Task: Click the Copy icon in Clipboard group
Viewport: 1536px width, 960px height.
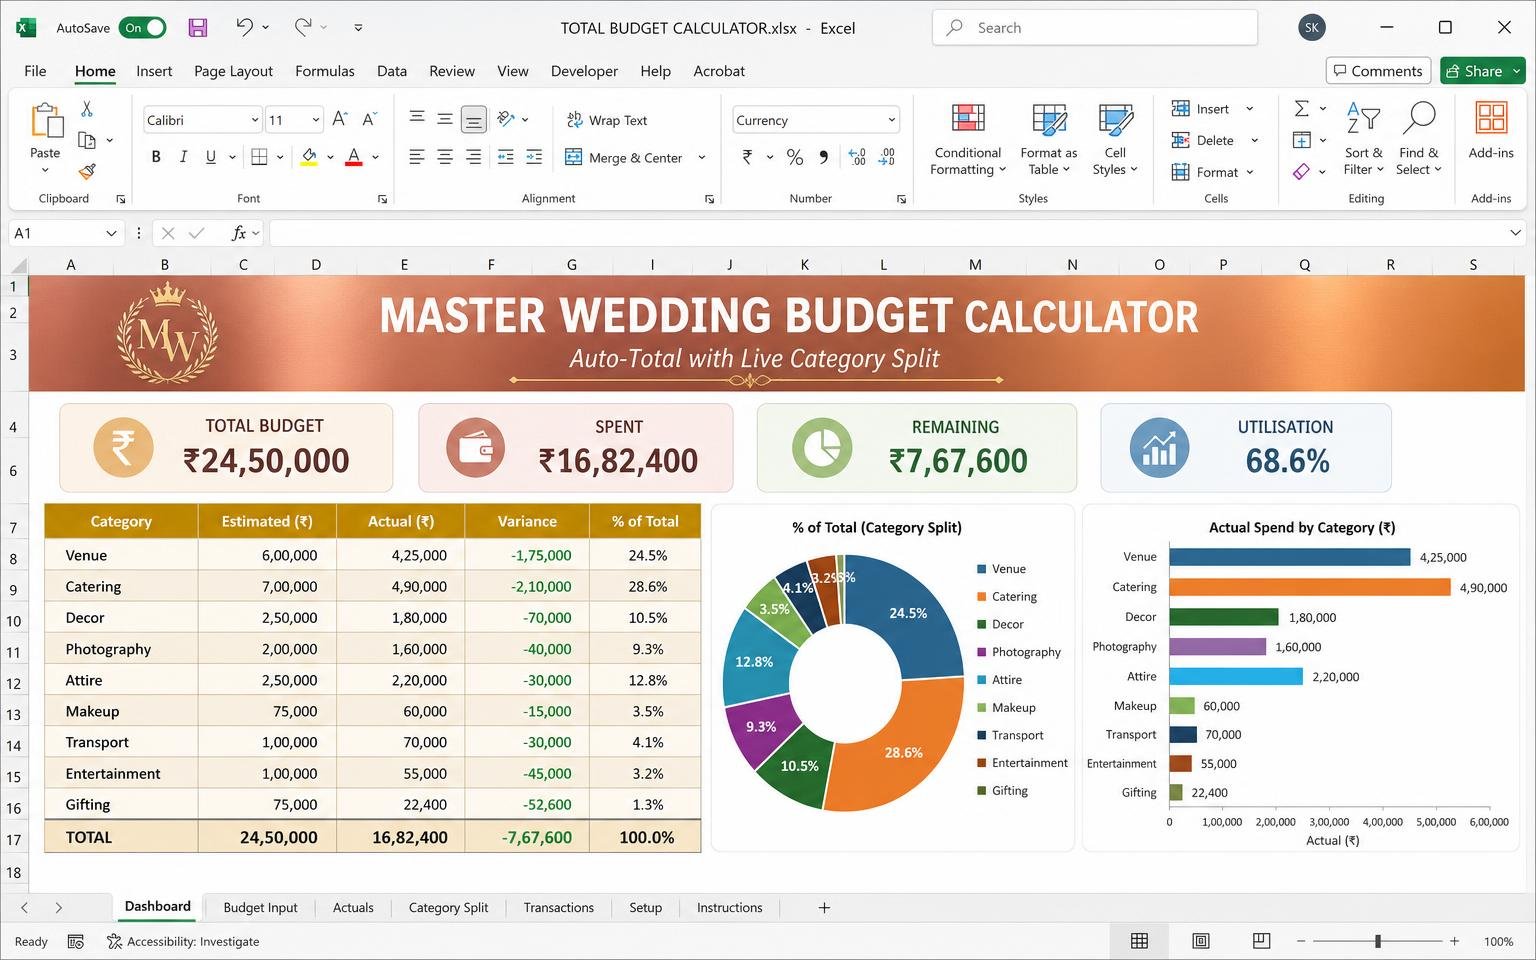Action: (87, 140)
